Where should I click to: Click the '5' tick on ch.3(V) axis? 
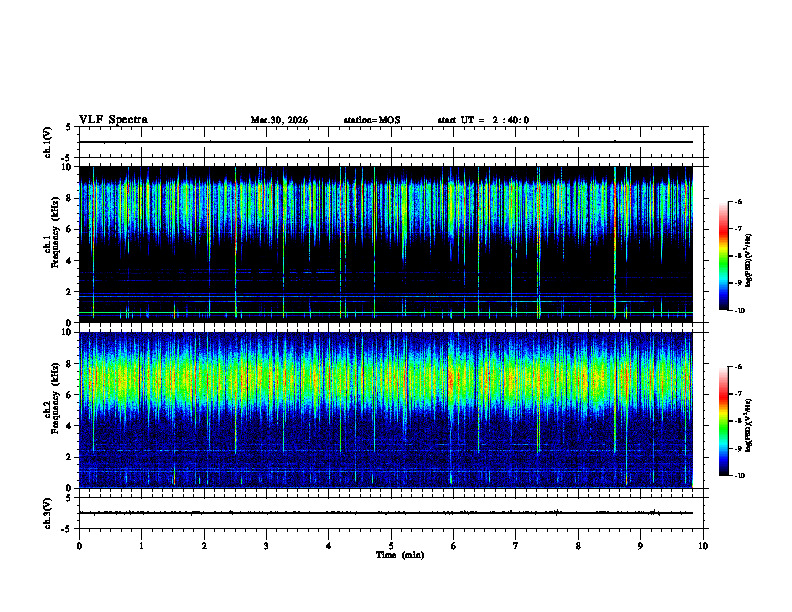tap(69, 498)
